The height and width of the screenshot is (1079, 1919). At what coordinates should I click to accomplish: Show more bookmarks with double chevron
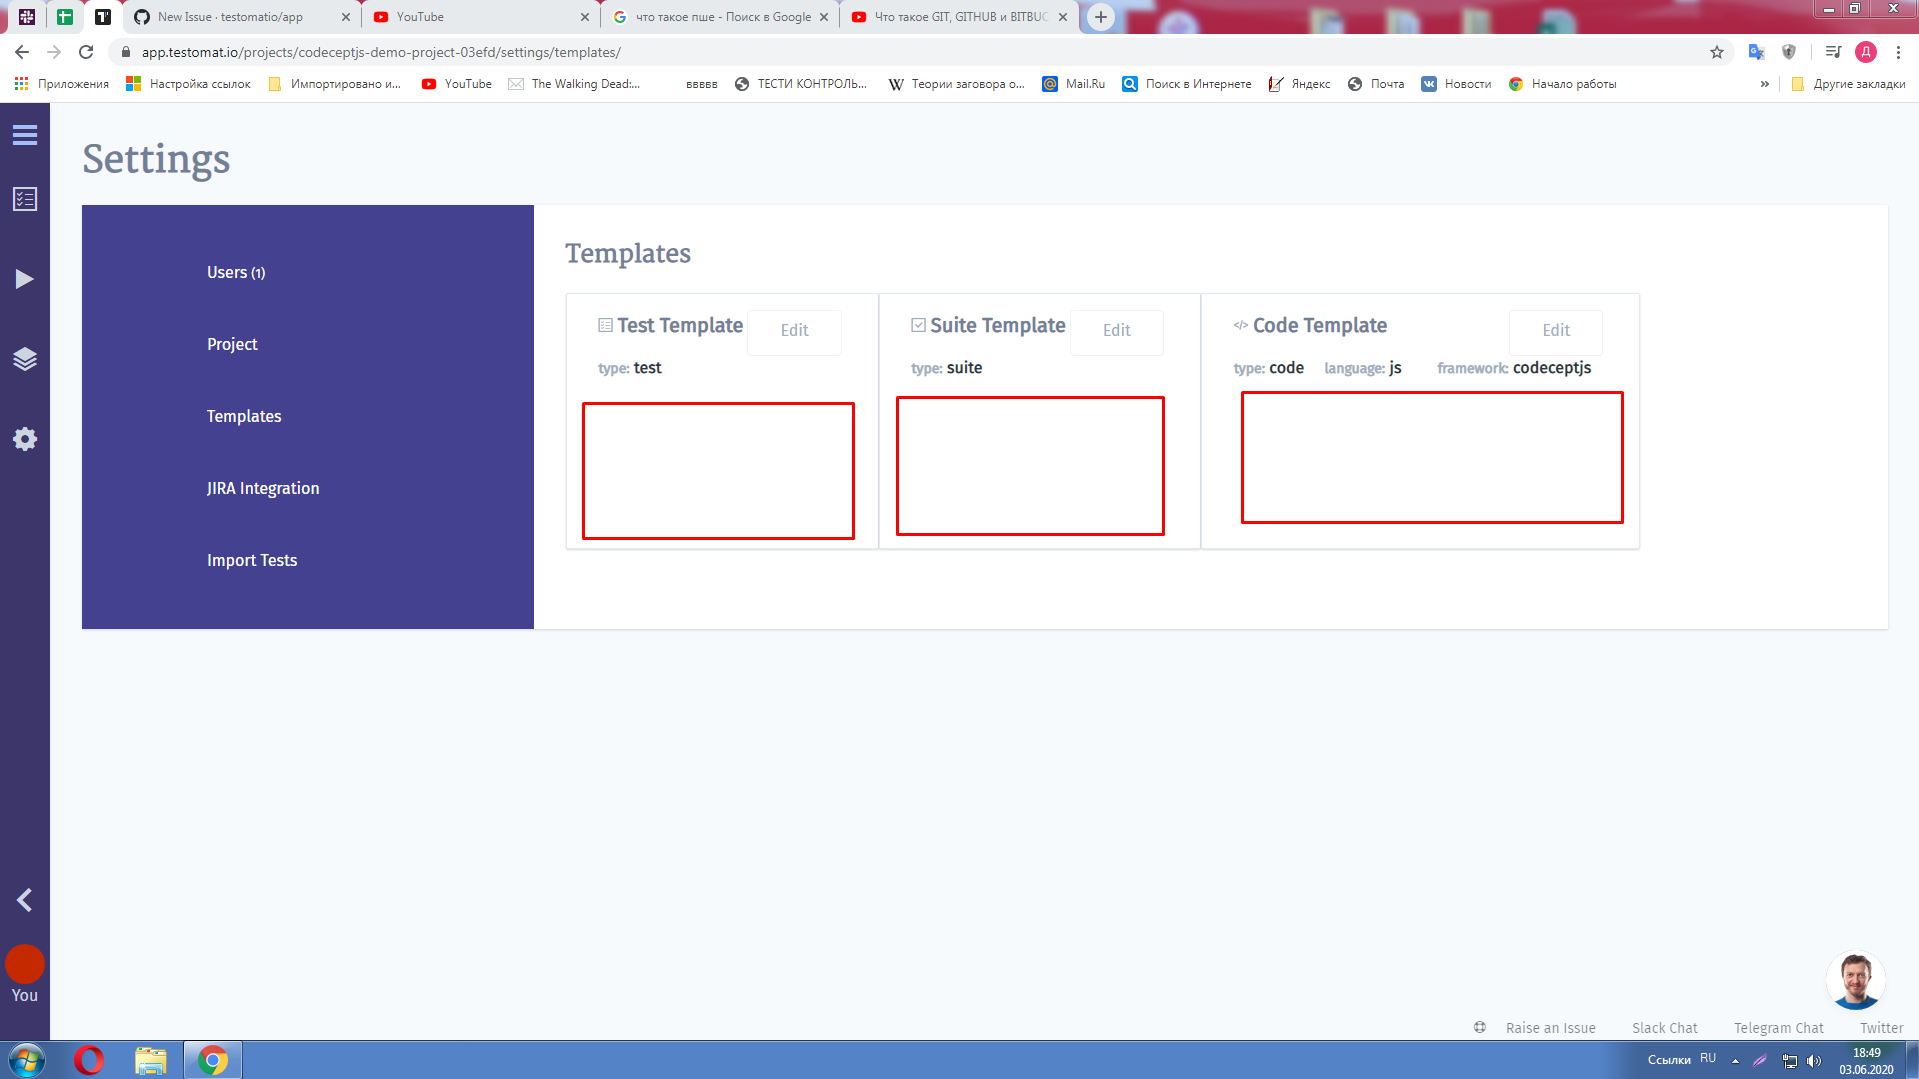pos(1764,84)
